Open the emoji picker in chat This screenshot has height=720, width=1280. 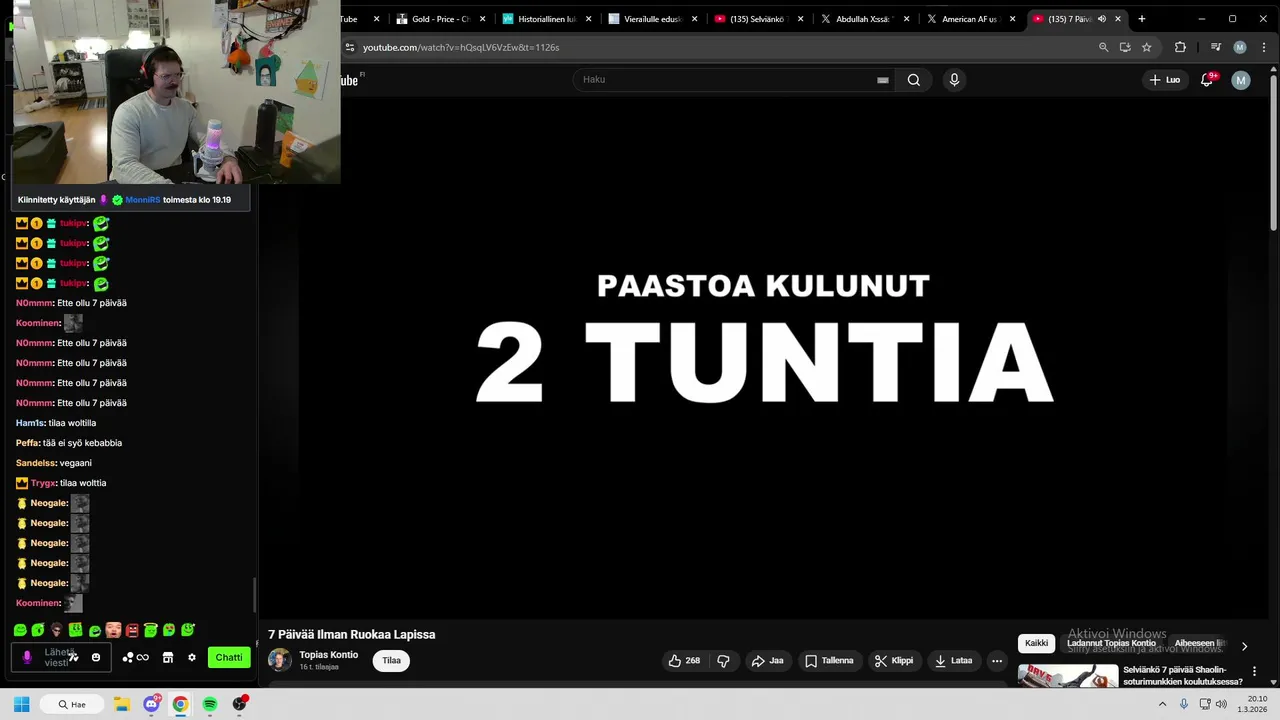point(96,657)
